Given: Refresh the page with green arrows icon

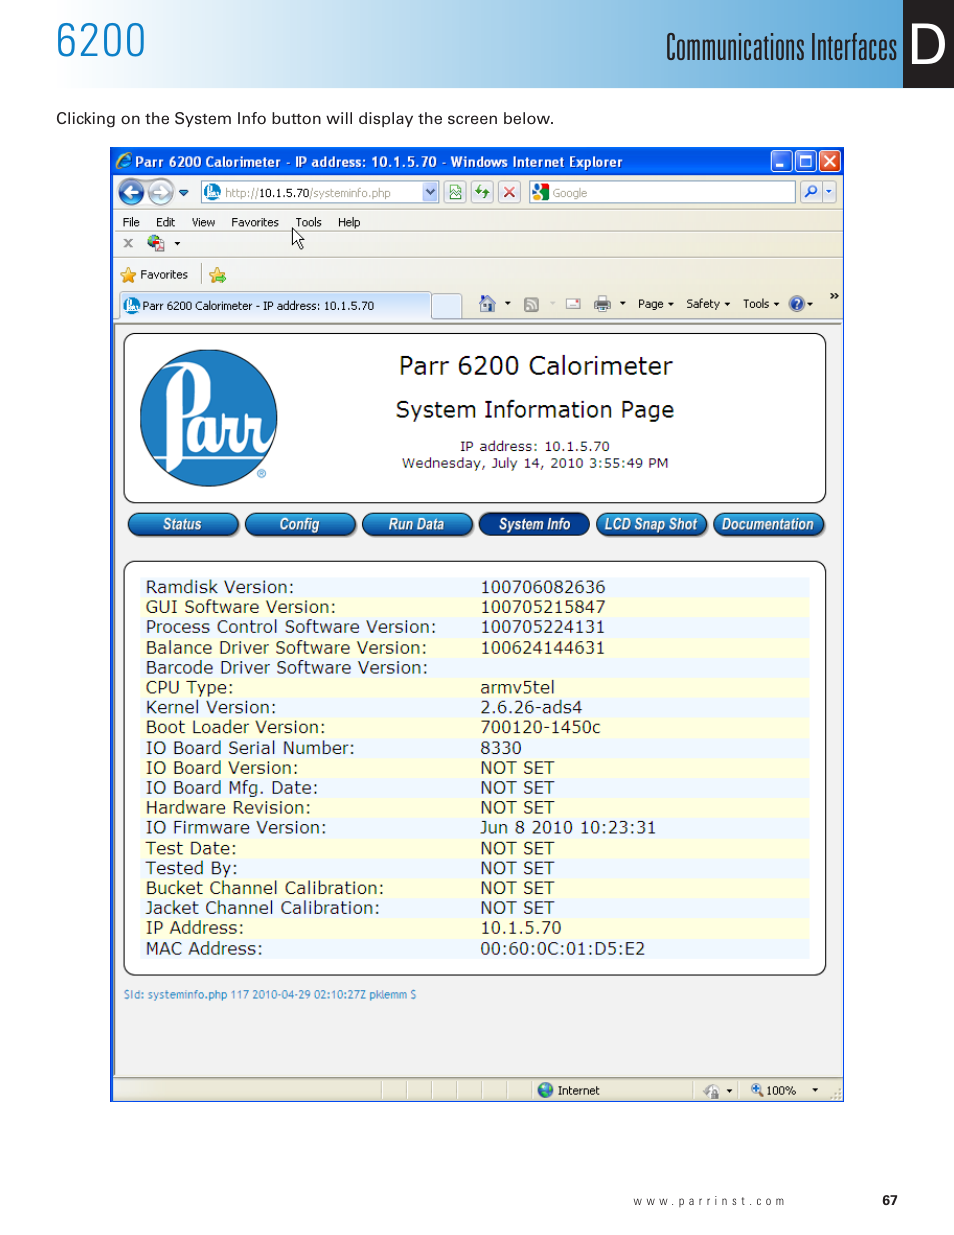Looking at the screenshot, I should 483,192.
